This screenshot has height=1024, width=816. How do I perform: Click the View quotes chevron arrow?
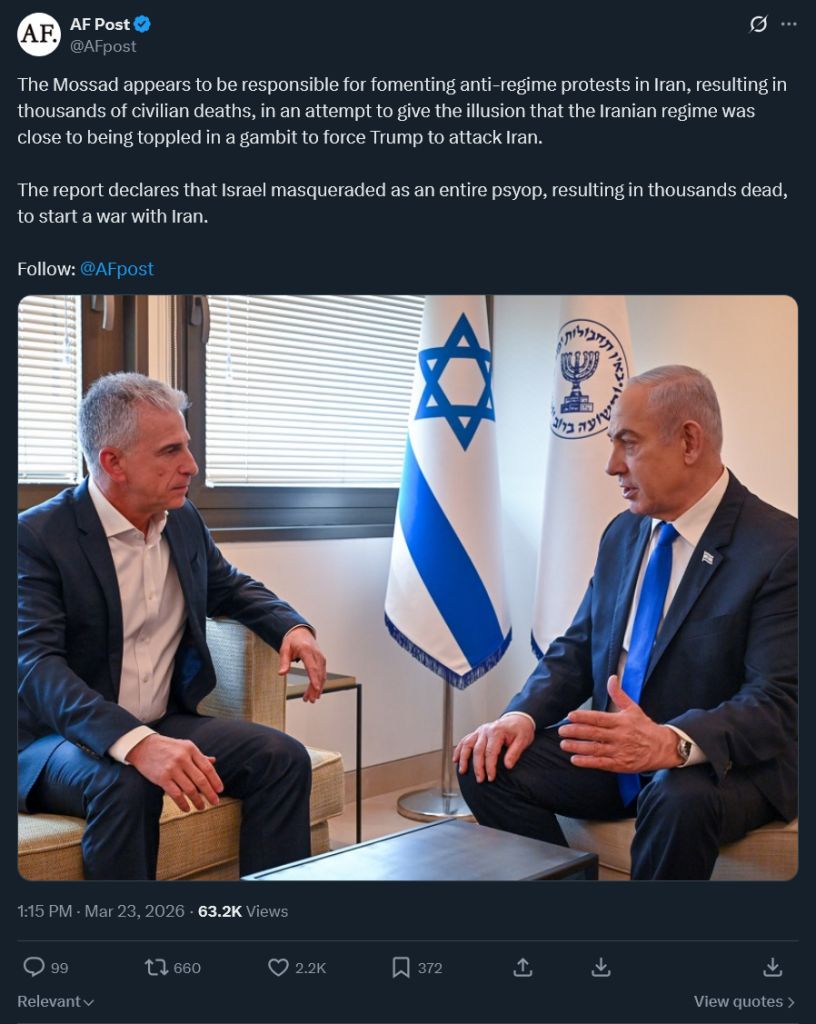[x=791, y=1002]
